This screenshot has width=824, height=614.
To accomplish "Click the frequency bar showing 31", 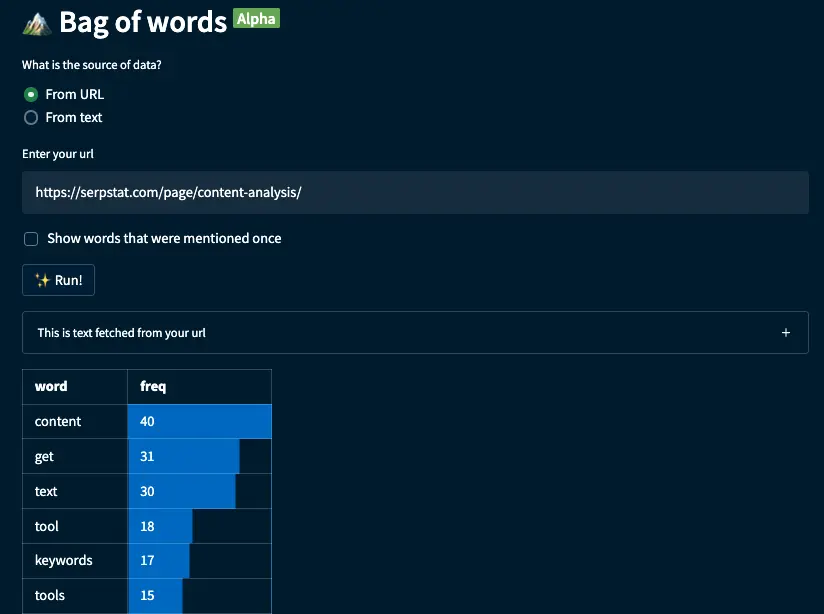I will coord(183,456).
